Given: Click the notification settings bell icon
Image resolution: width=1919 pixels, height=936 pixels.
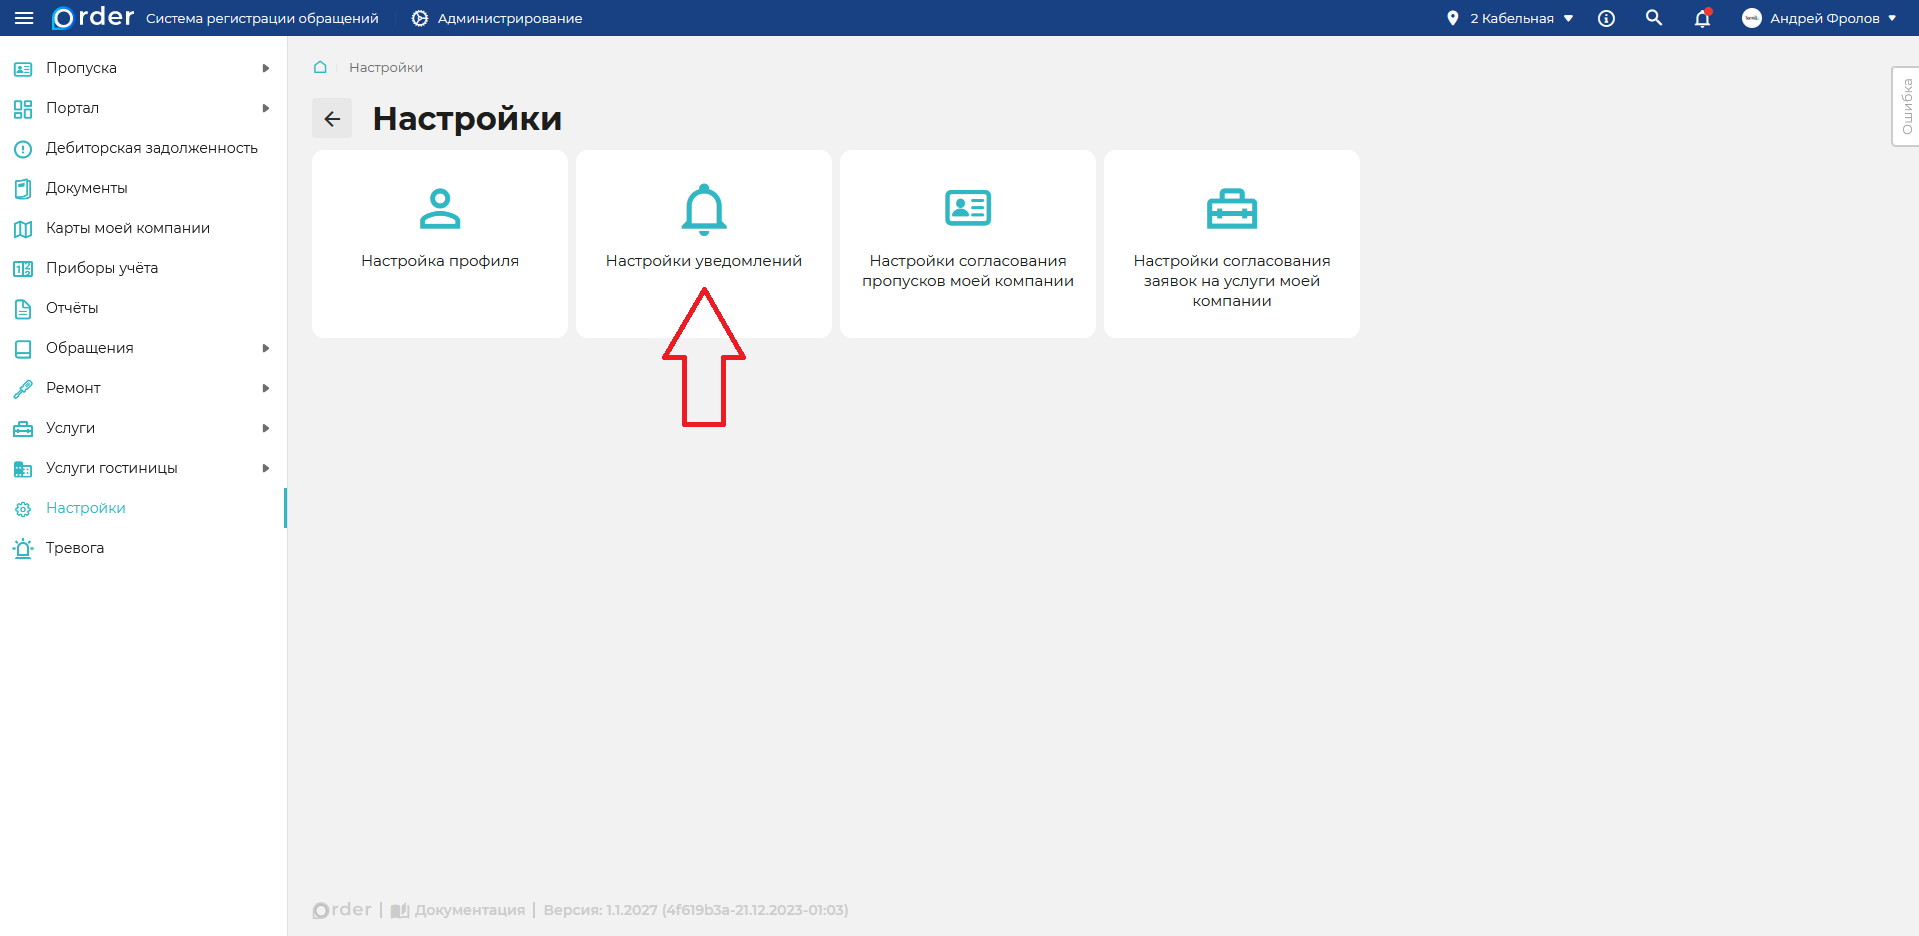Looking at the screenshot, I should point(704,209).
